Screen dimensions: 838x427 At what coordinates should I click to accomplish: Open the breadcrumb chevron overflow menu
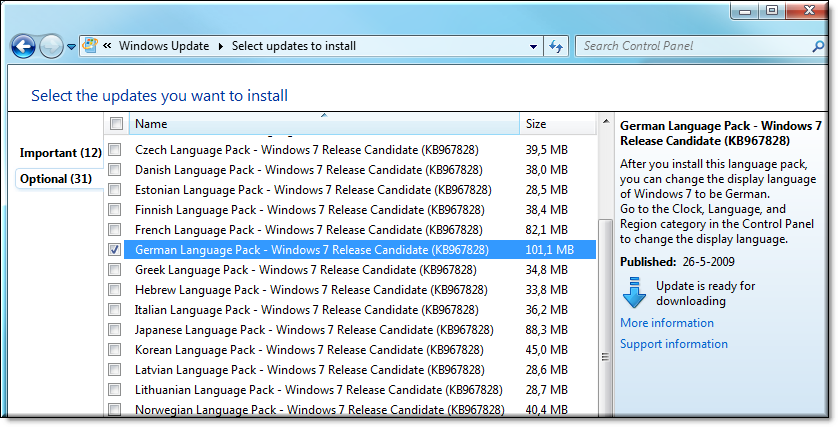pyautogui.click(x=107, y=46)
